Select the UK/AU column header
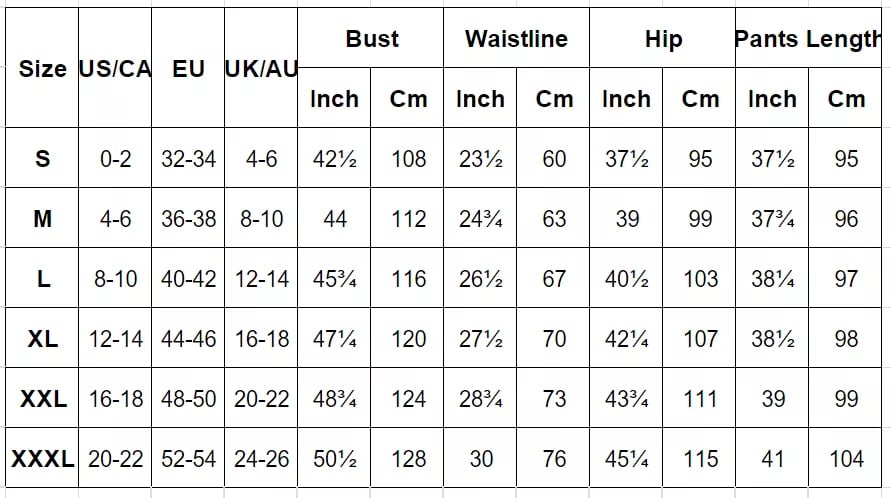This screenshot has width=891, height=498. point(261,69)
